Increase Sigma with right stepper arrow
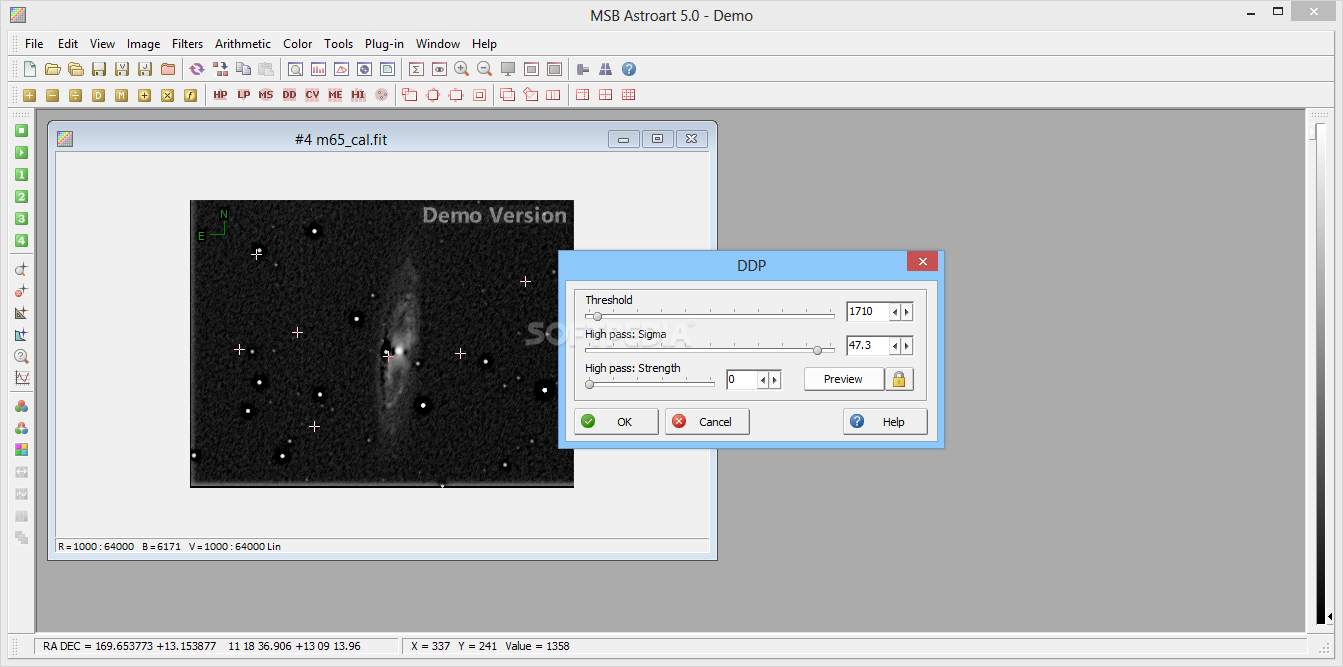The height and width of the screenshot is (667, 1343). (x=907, y=346)
